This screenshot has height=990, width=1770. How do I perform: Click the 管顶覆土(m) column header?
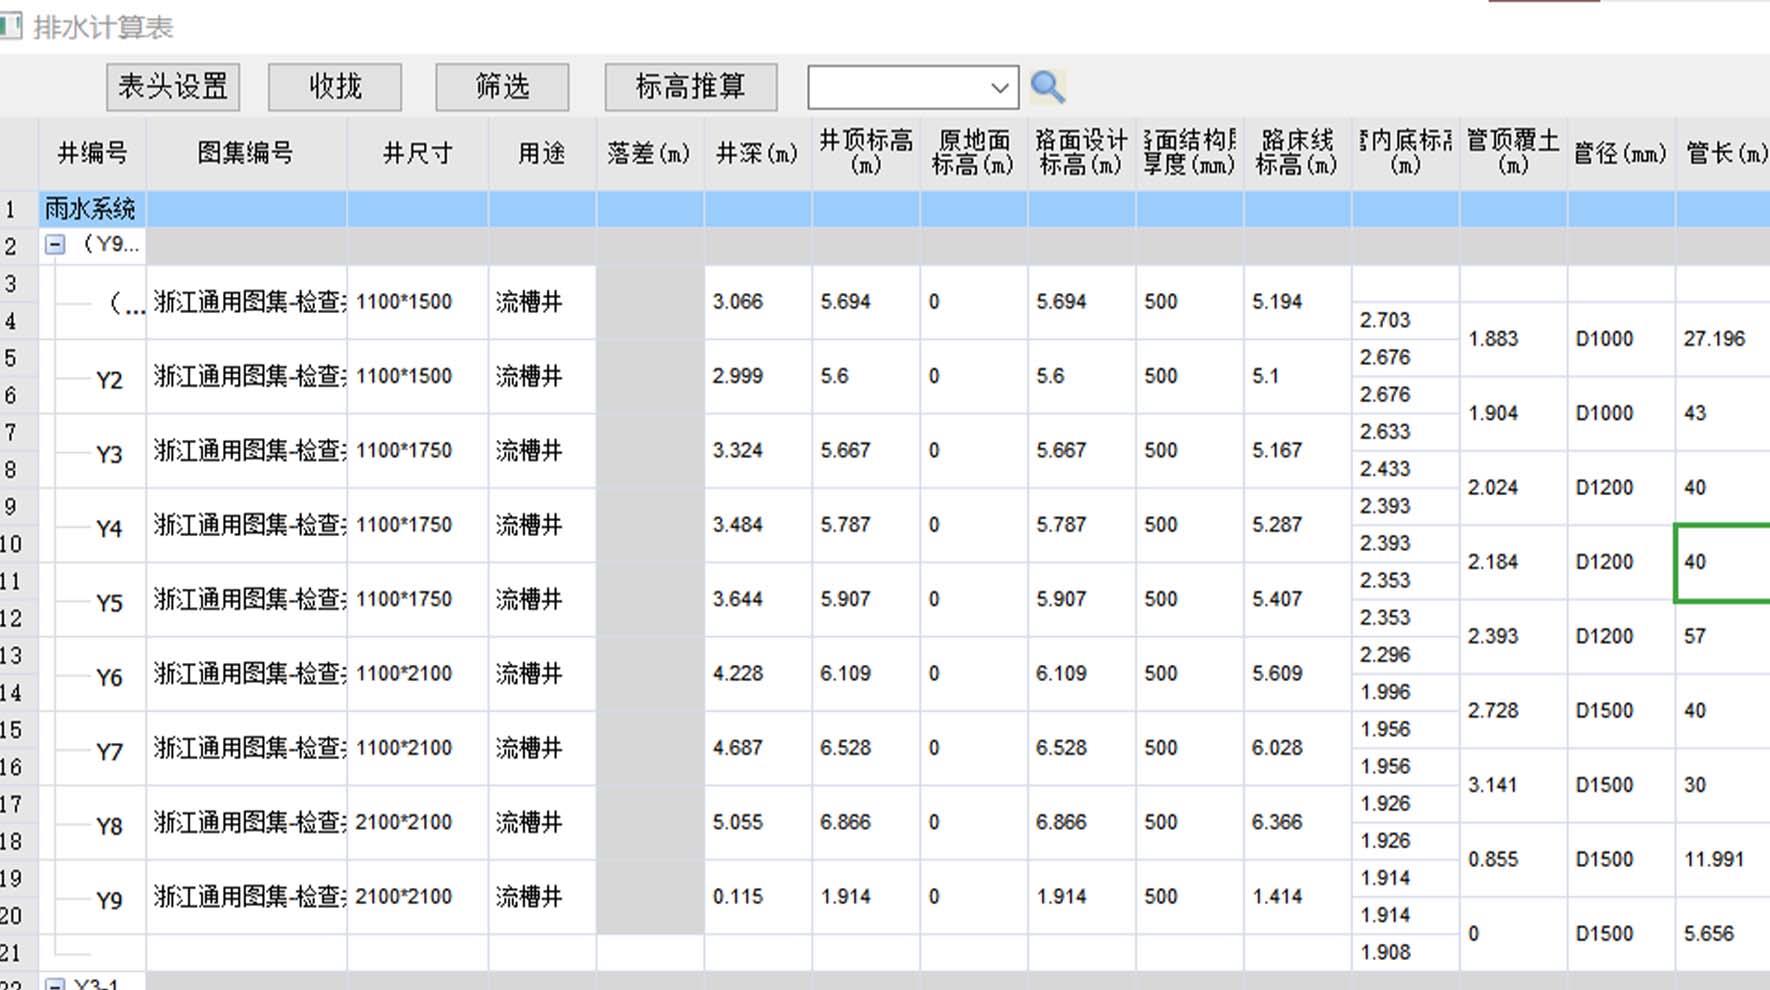click(x=1514, y=153)
